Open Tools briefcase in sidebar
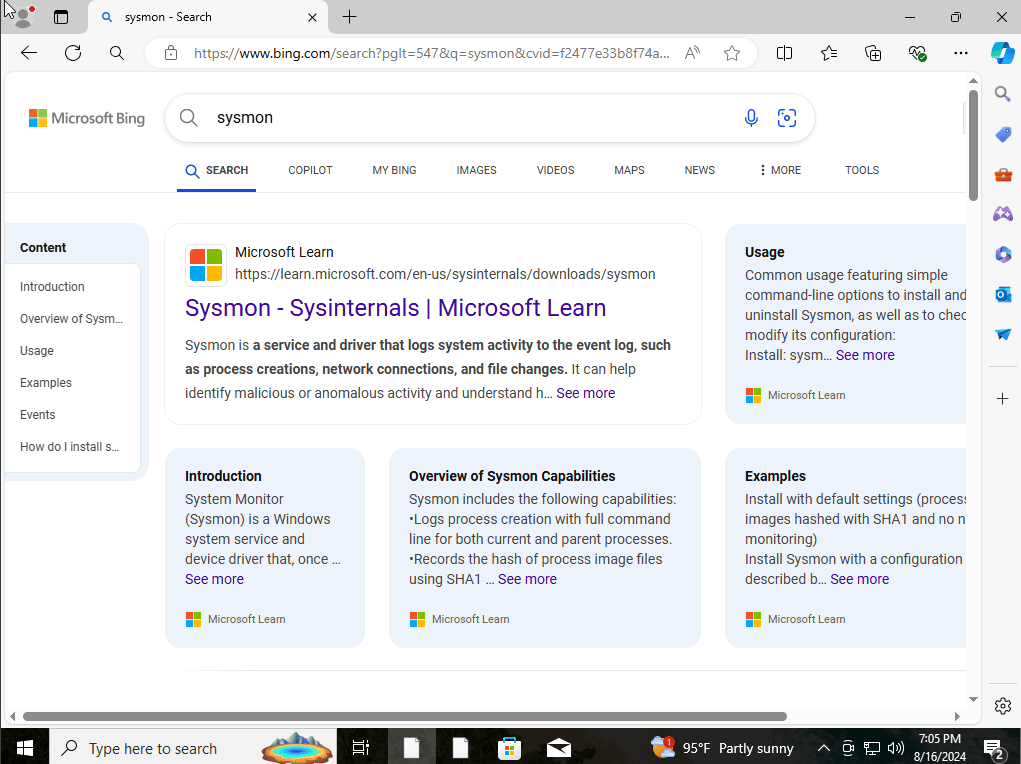The image size is (1021, 764). [1003, 175]
